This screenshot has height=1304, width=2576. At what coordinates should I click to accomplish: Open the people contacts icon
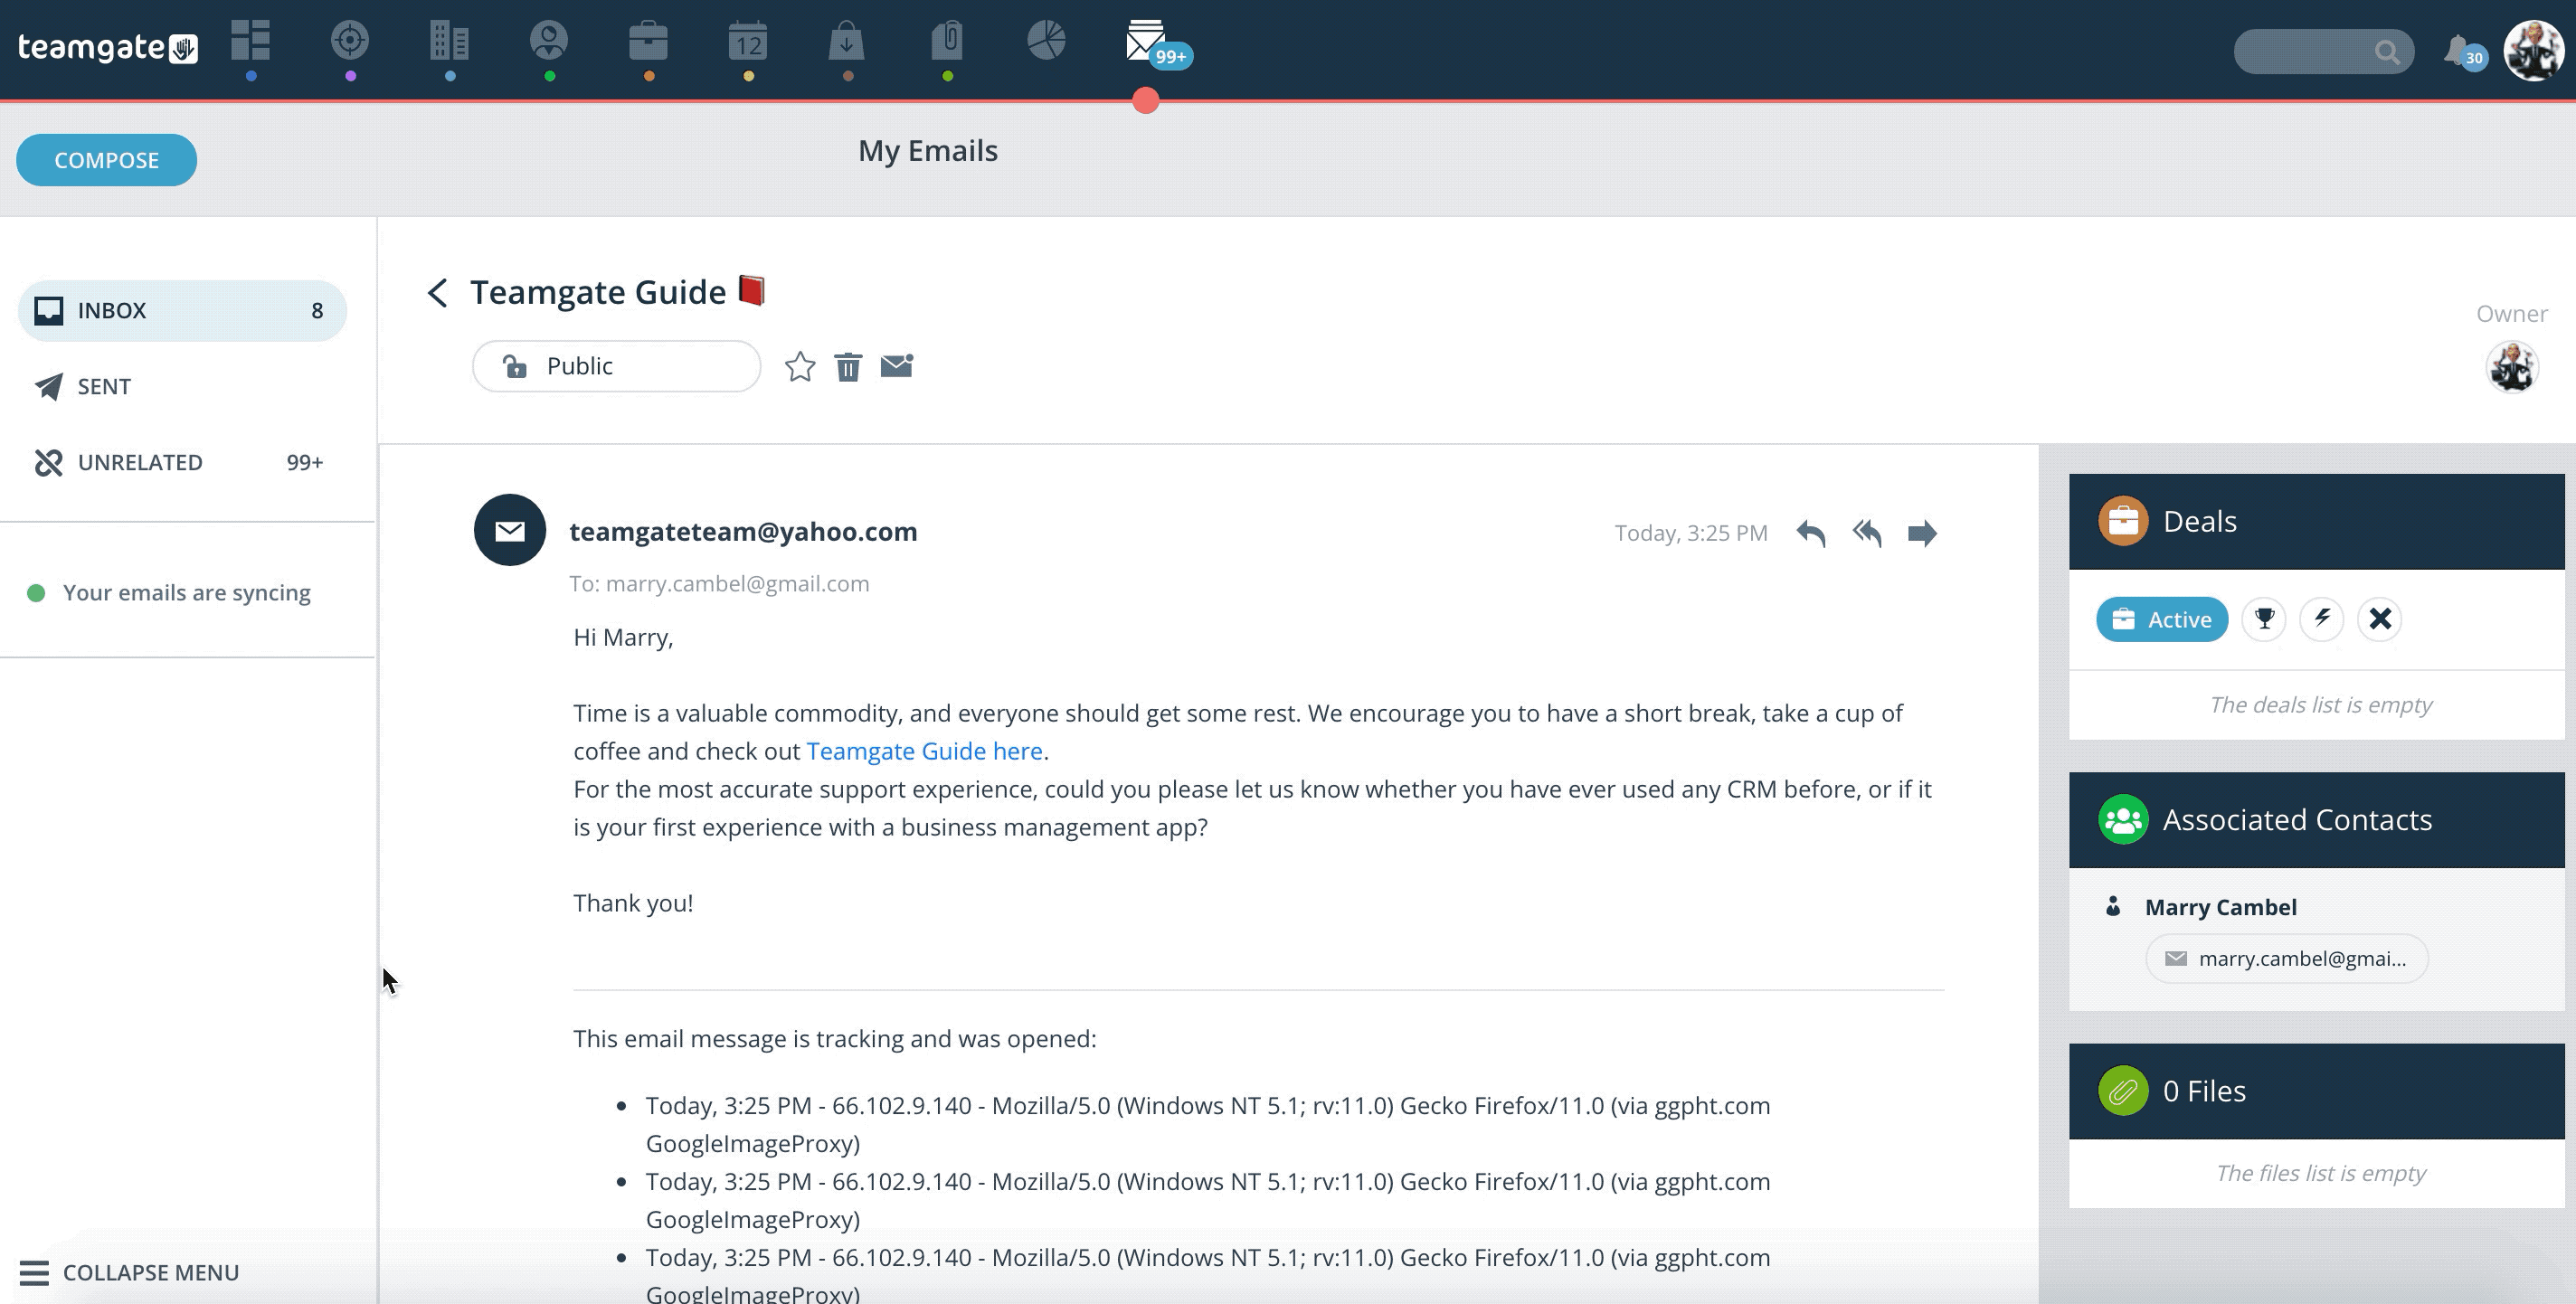click(549, 41)
